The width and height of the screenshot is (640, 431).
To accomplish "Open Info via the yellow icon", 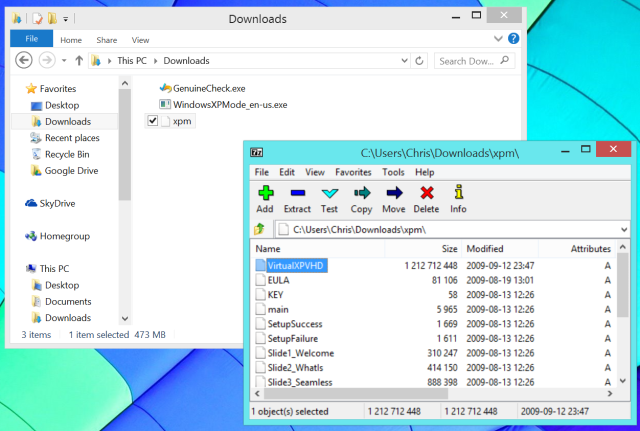I will coord(458,199).
